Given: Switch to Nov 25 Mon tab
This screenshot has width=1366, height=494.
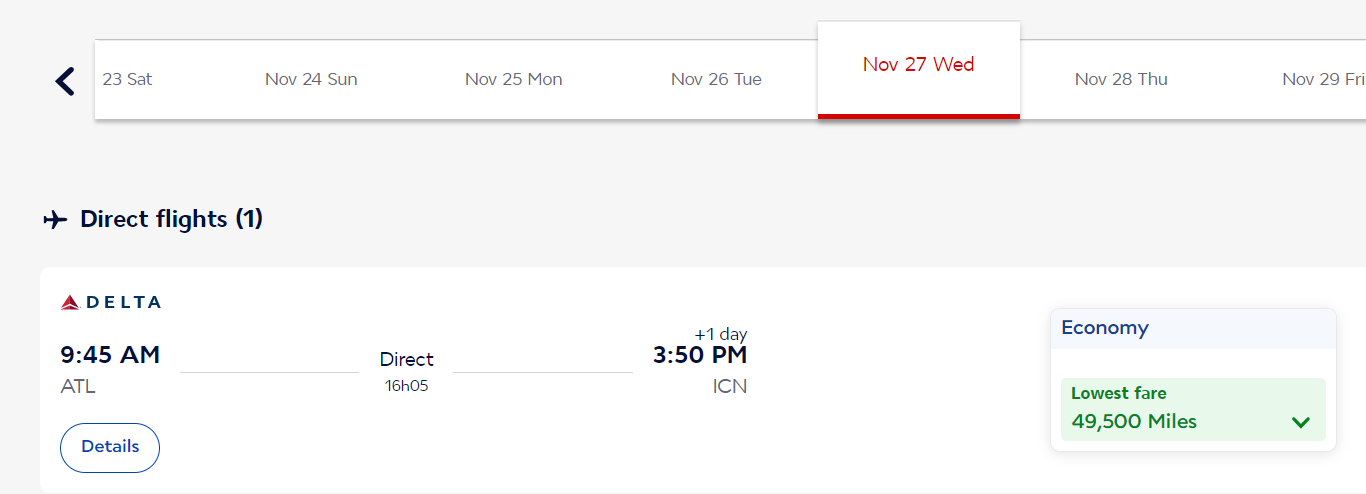Looking at the screenshot, I should (x=514, y=79).
